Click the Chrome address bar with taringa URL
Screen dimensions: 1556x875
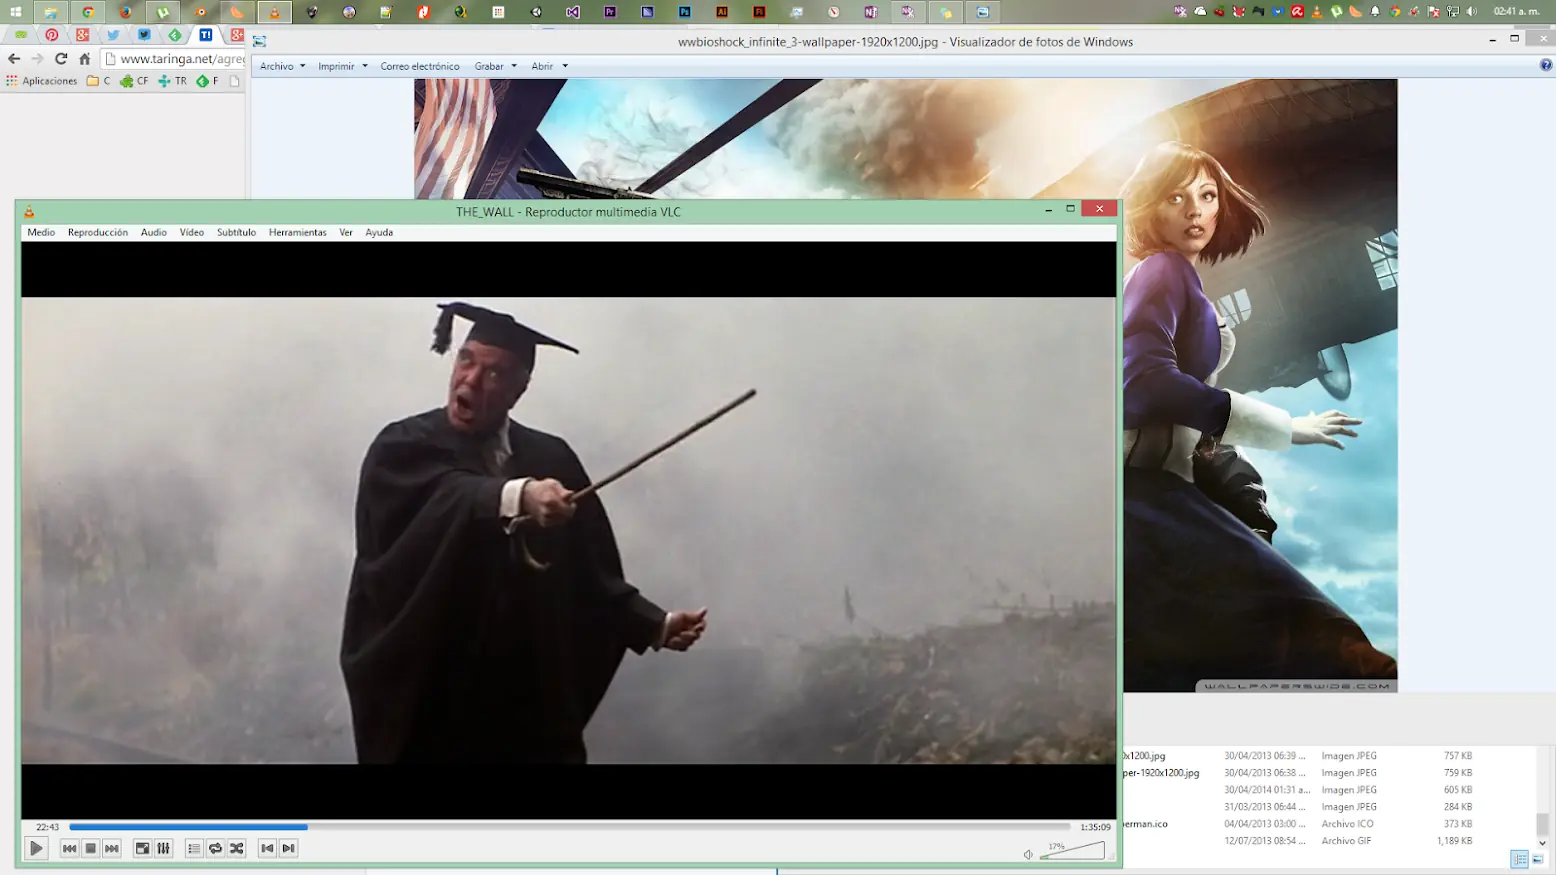pyautogui.click(x=174, y=59)
